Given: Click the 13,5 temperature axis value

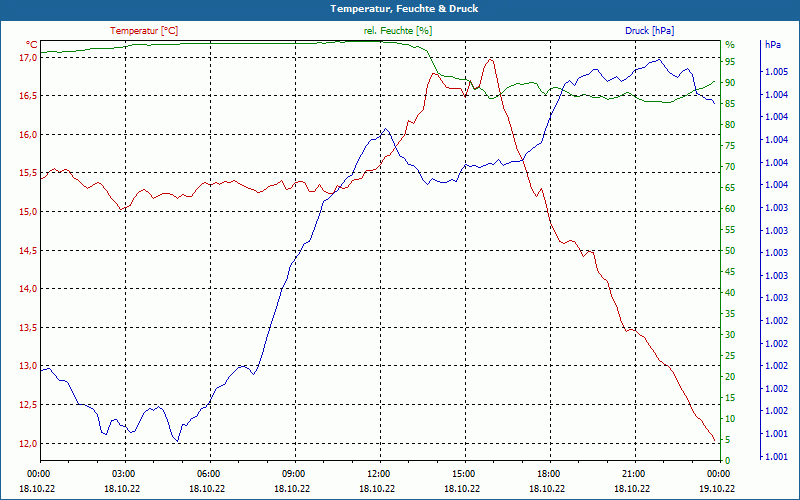Looking at the screenshot, I should pyautogui.click(x=28, y=328).
